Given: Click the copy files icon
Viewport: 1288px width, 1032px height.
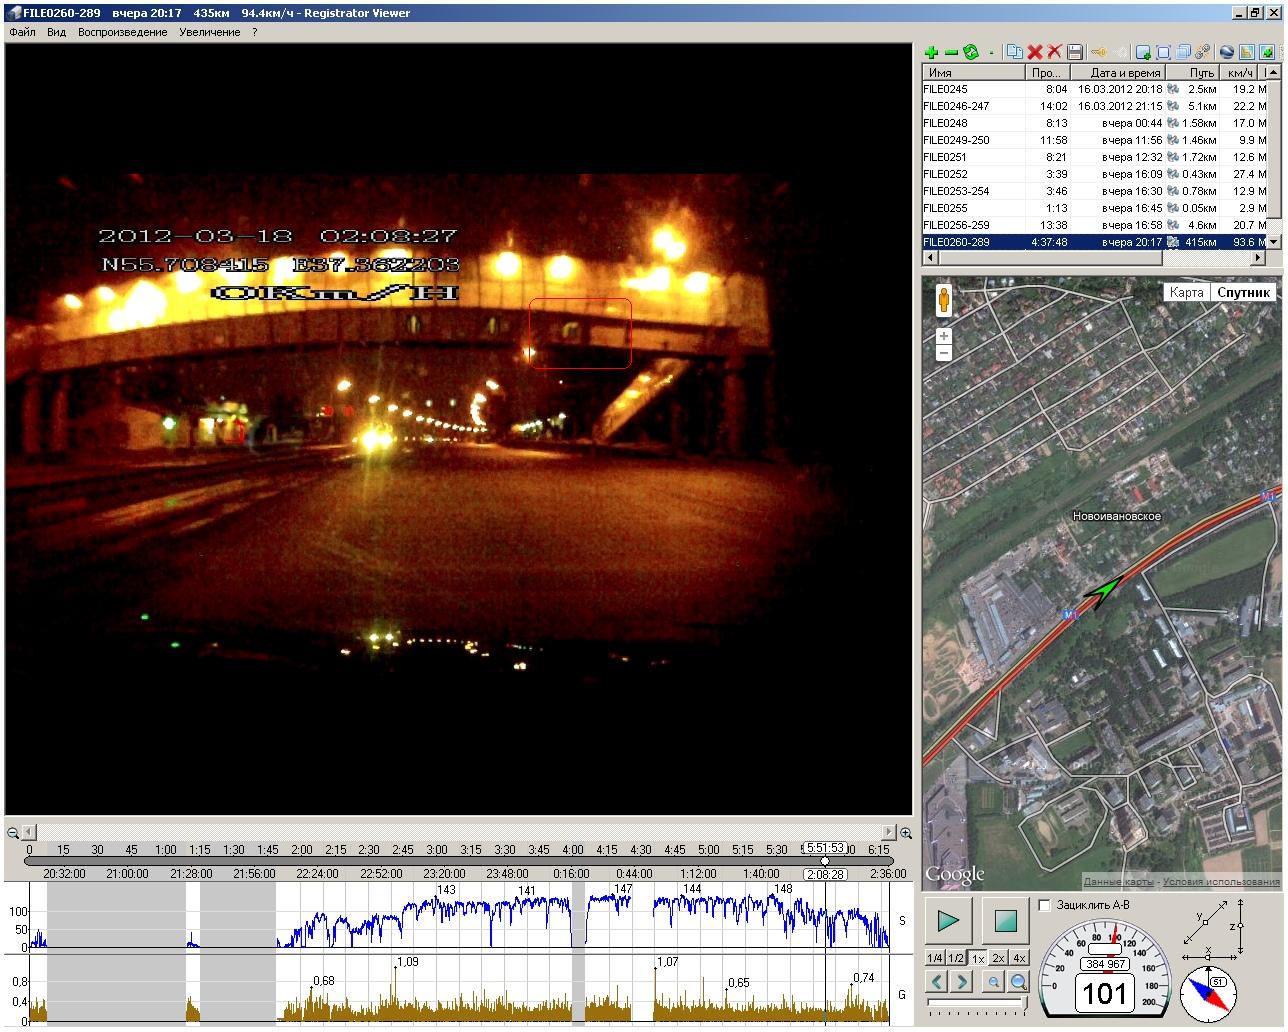Looking at the screenshot, I should coord(1014,52).
